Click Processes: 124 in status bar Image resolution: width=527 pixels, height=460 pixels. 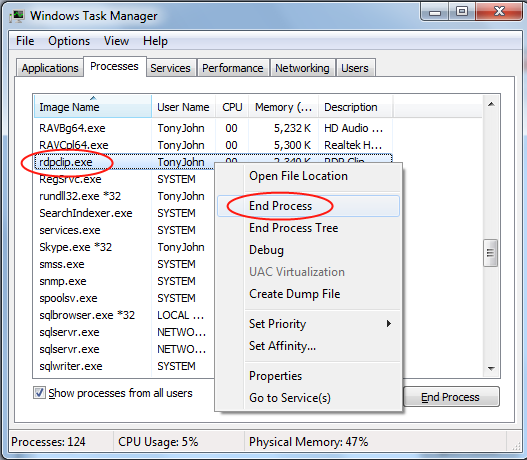(x=48, y=442)
